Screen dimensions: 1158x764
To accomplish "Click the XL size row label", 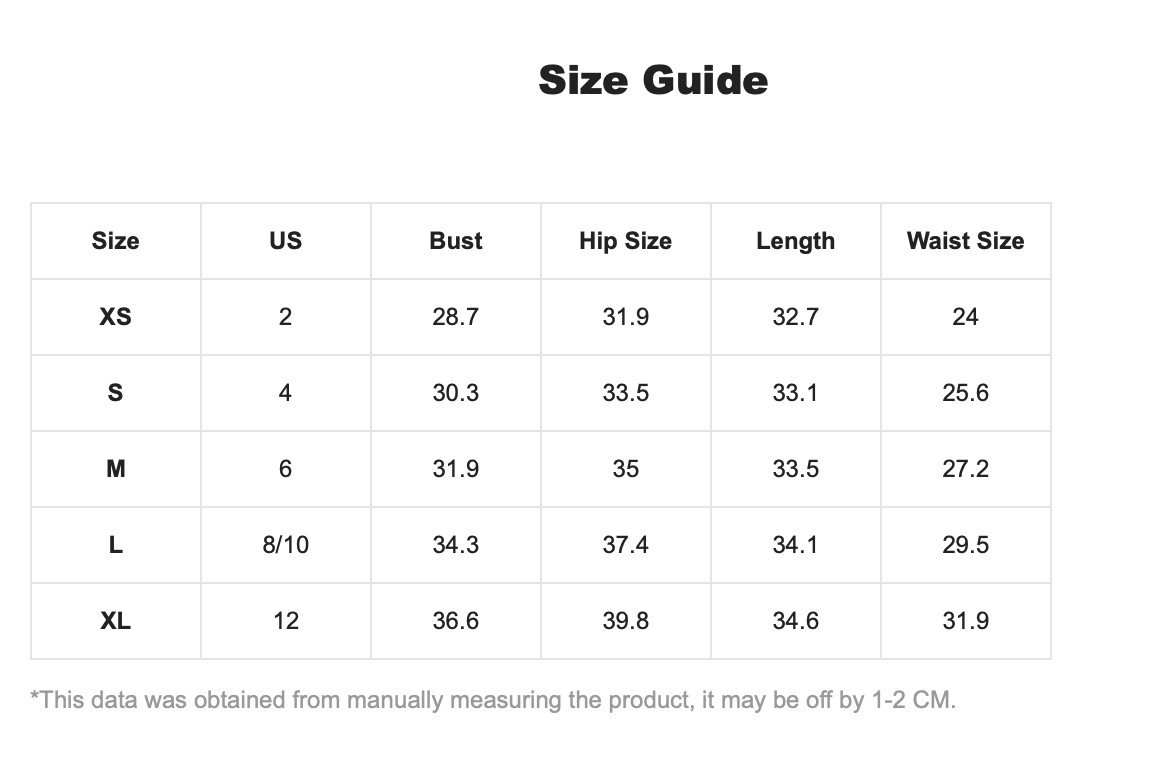I will click(115, 621).
